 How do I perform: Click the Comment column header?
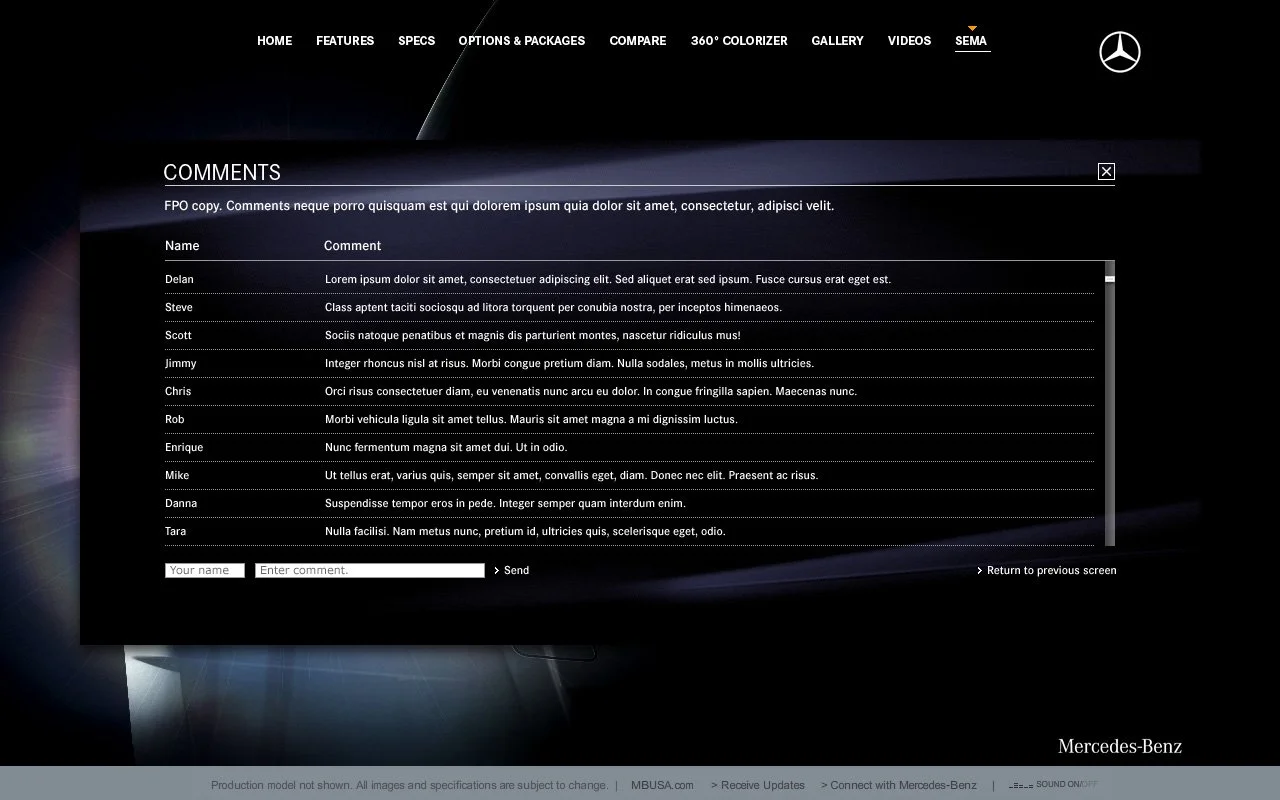352,245
